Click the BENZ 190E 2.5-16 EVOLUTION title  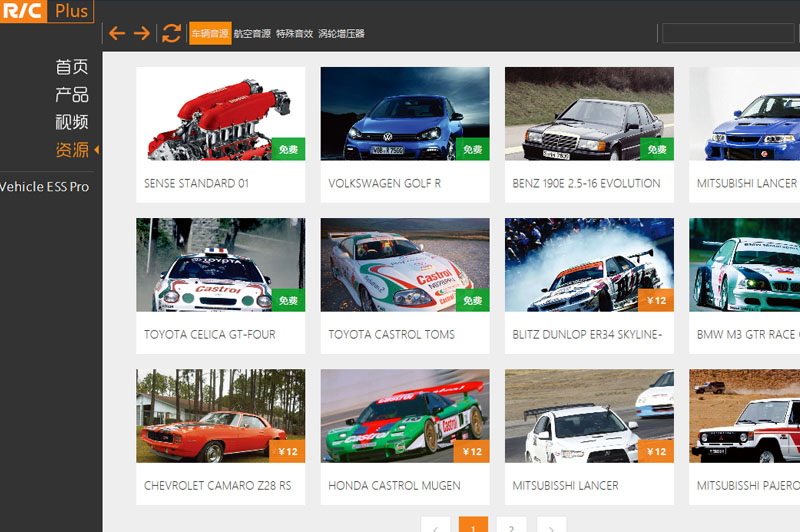(x=586, y=184)
